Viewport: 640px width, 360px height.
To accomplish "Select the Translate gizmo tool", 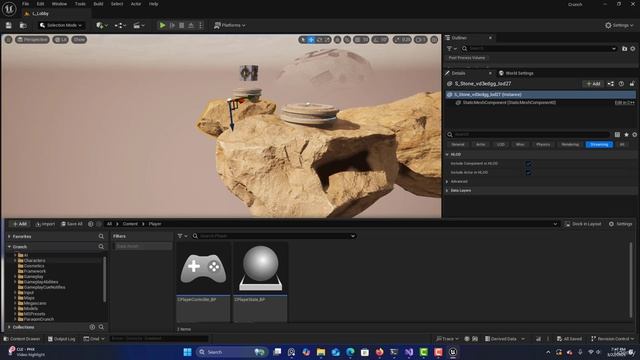I will tap(311, 40).
